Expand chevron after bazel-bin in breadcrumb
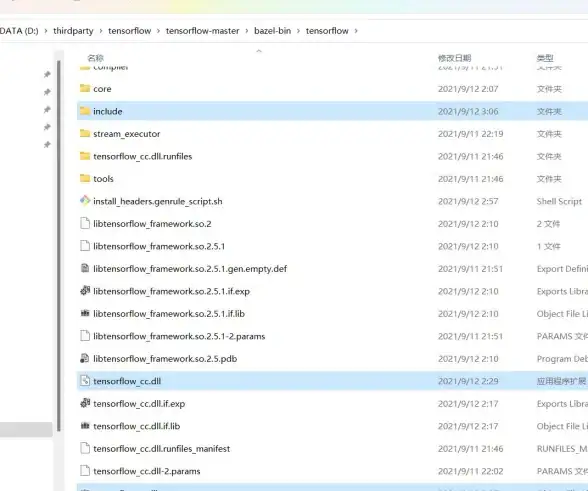 [x=298, y=31]
